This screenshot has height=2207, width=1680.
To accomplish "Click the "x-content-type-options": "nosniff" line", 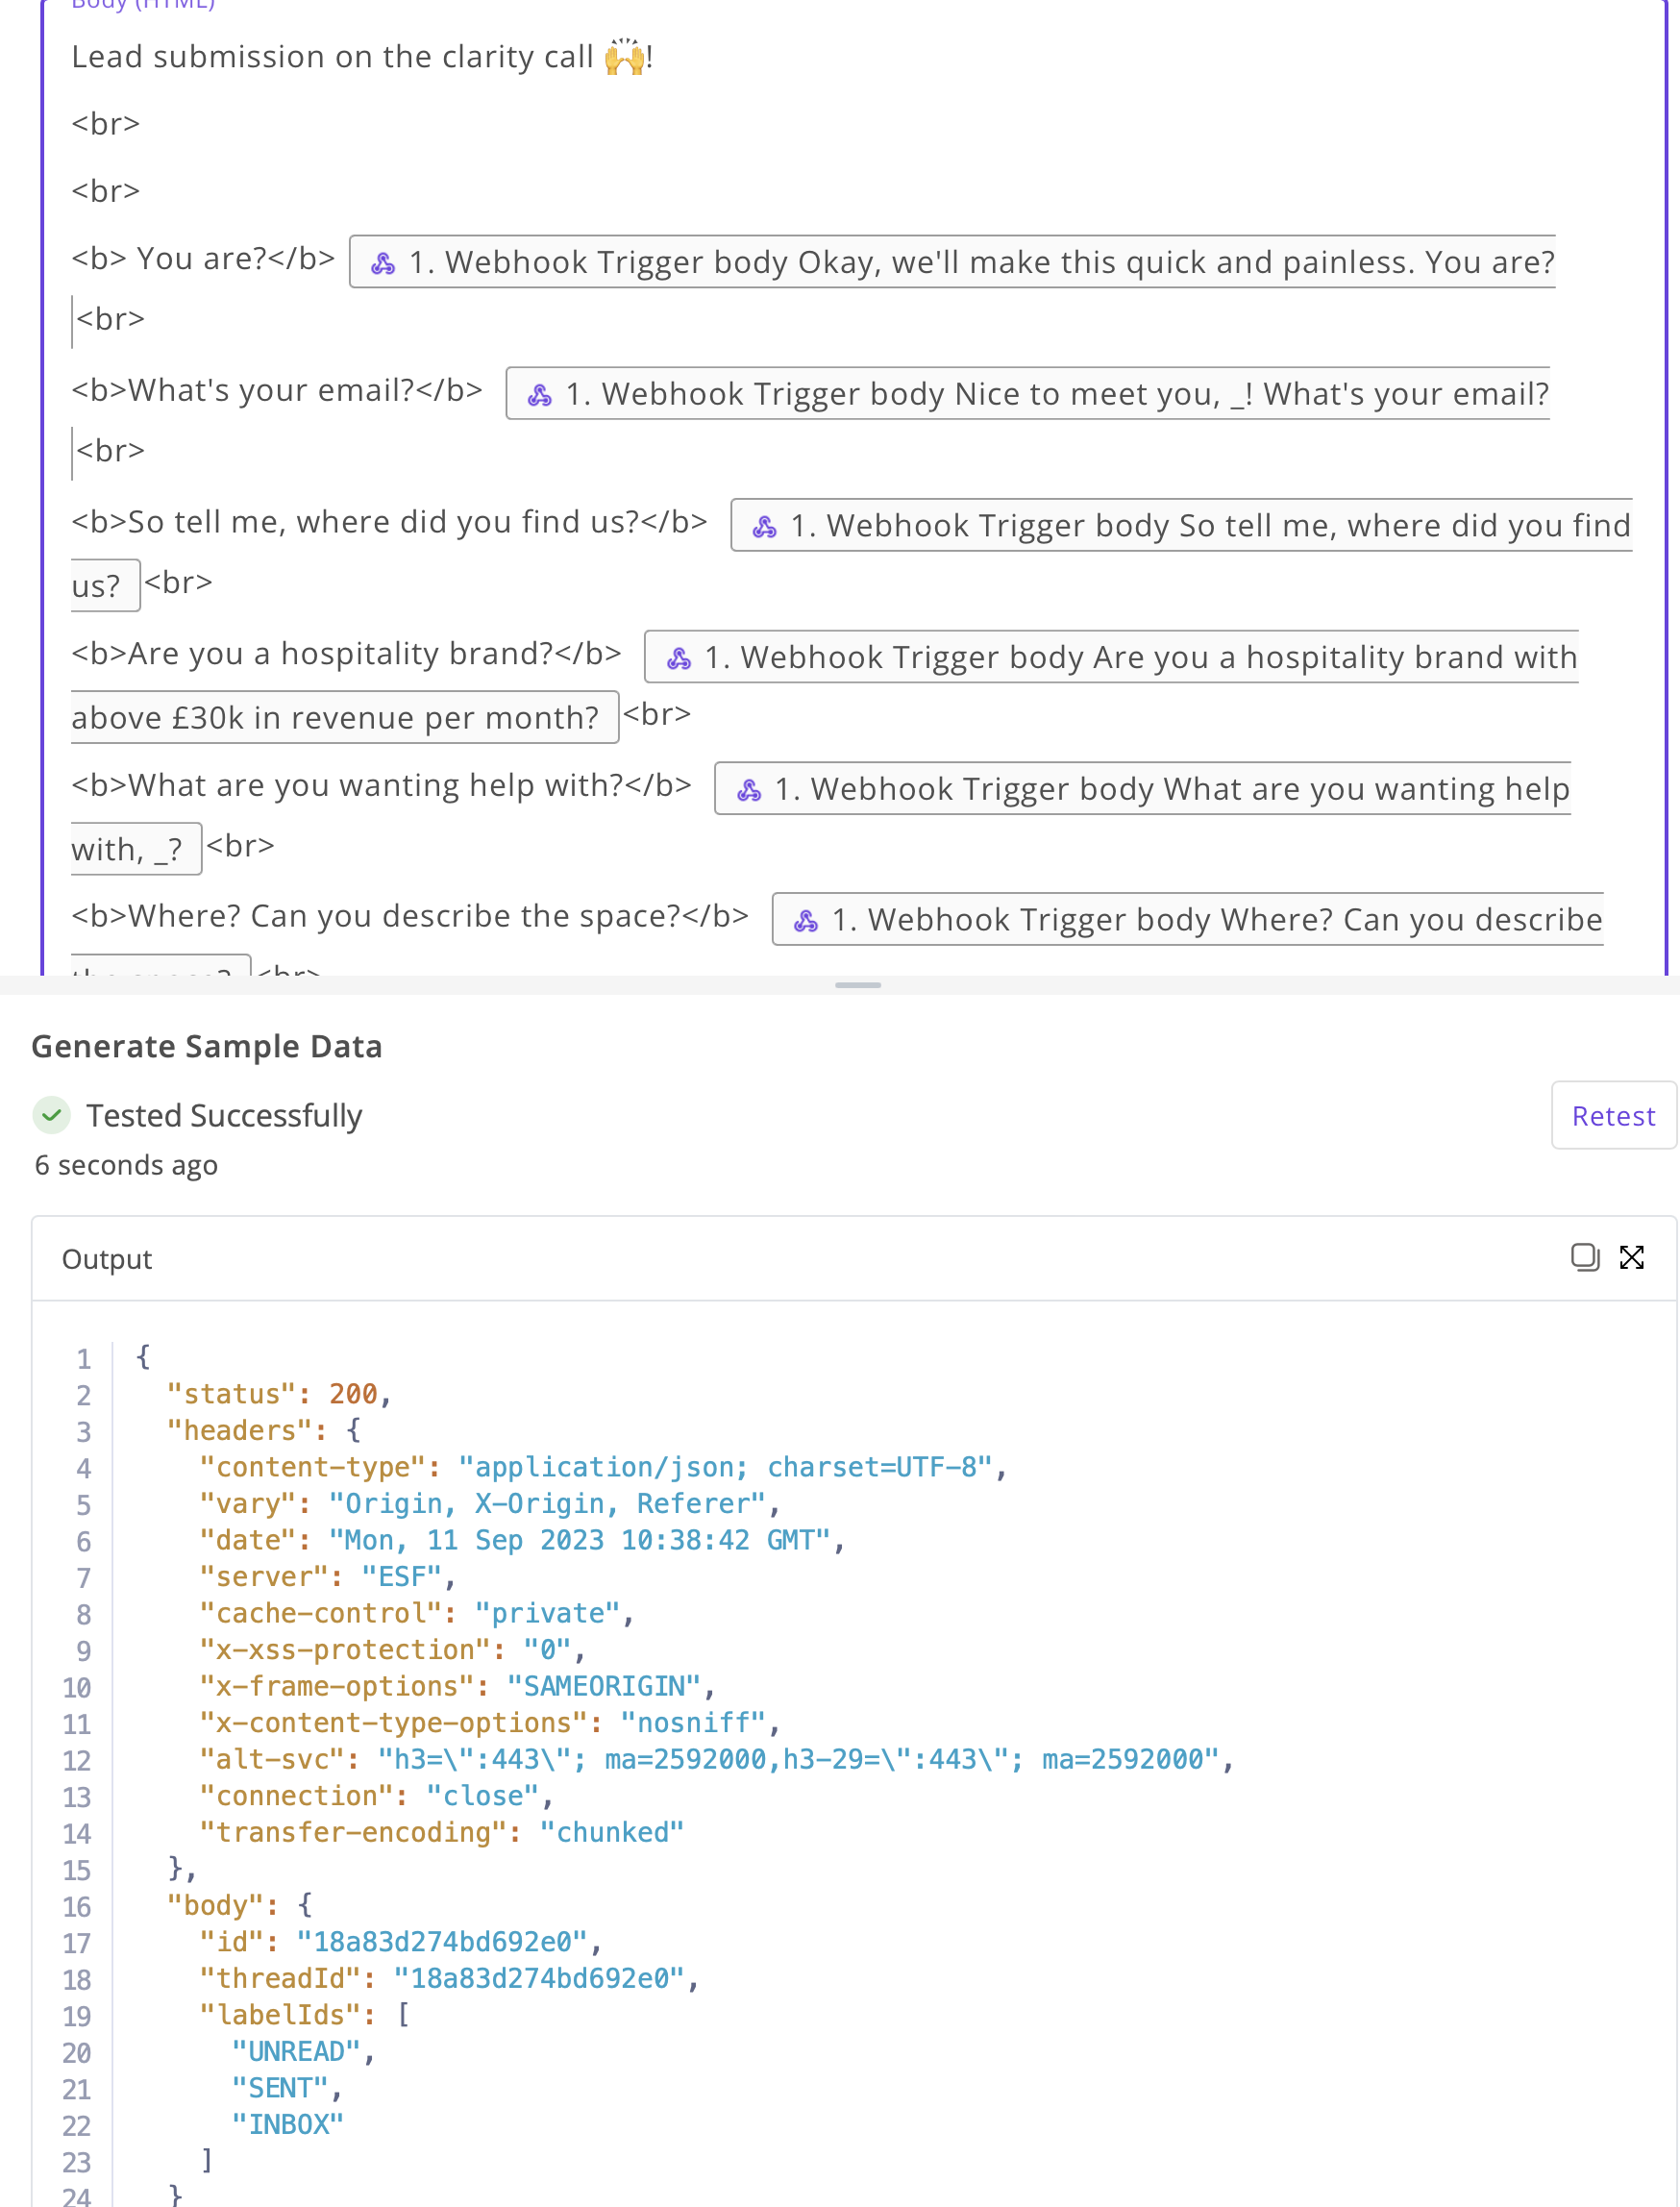I will click(x=490, y=1723).
